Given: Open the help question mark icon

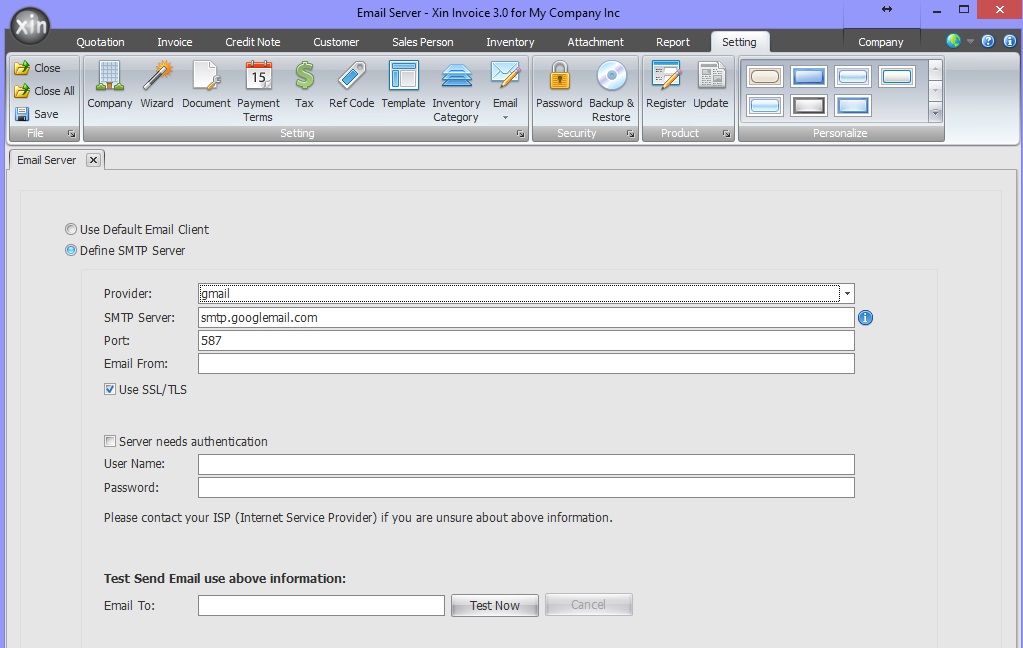Looking at the screenshot, I should 988,41.
